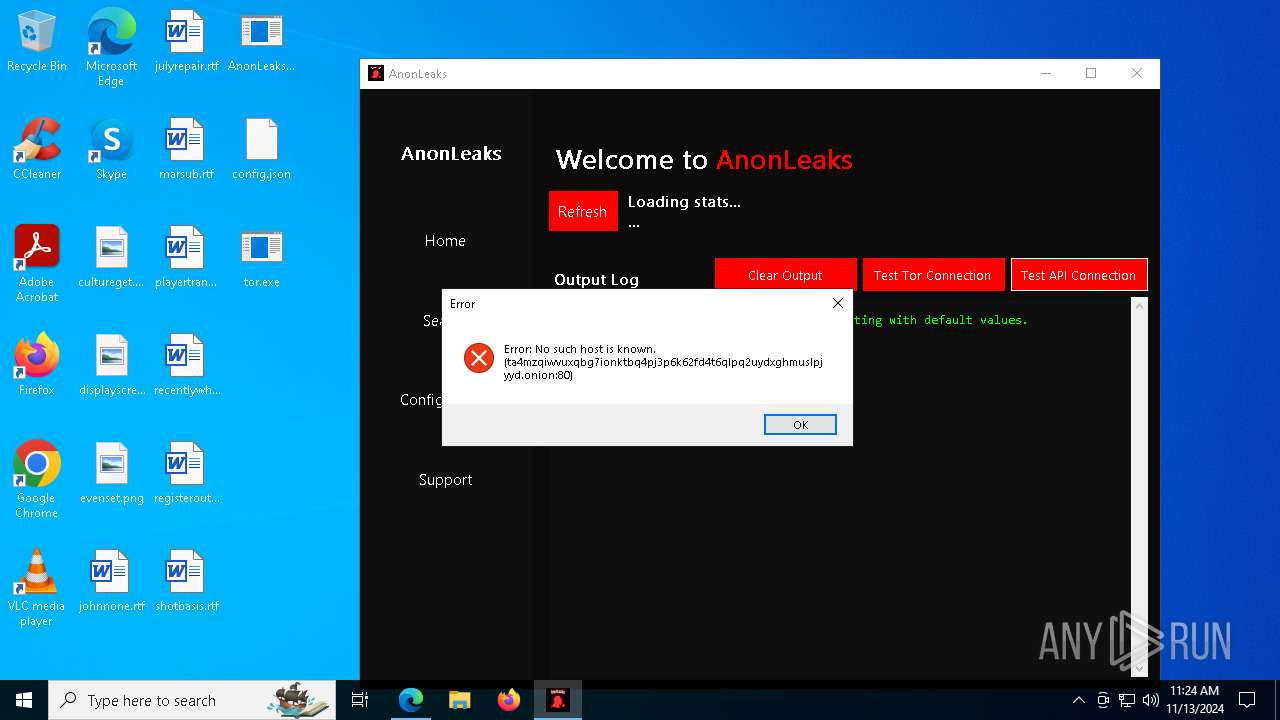Select the displayscre image file
Image resolution: width=1280 pixels, height=720 pixels.
pyautogui.click(x=111, y=366)
